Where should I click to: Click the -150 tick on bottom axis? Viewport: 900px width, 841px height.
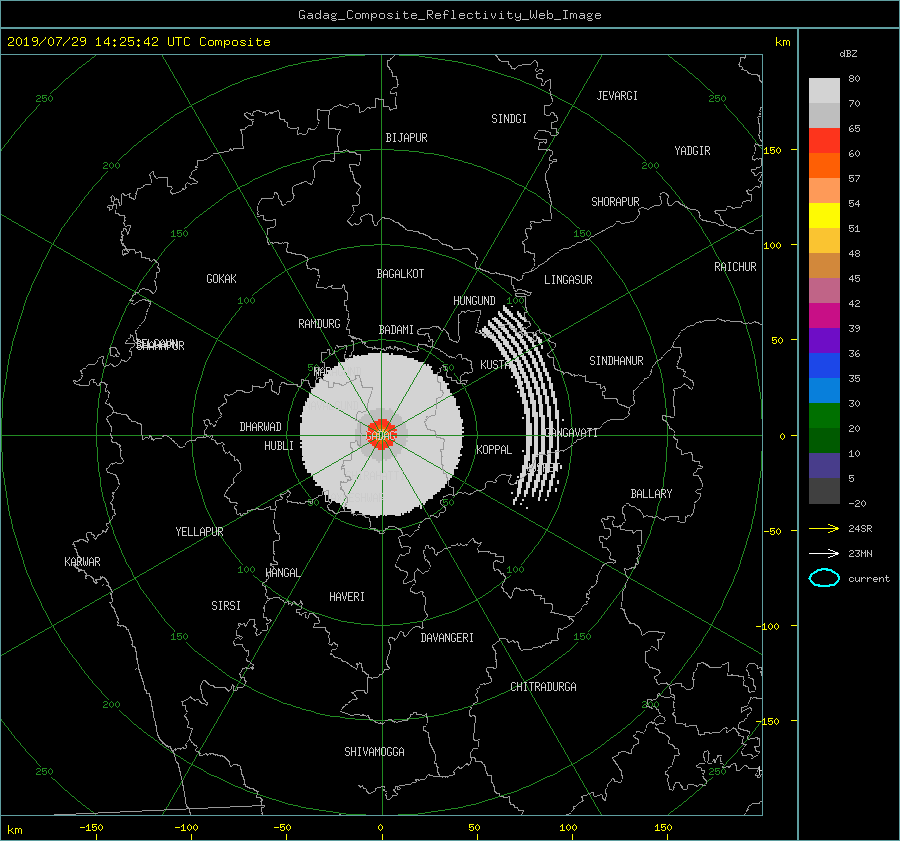(x=91, y=828)
